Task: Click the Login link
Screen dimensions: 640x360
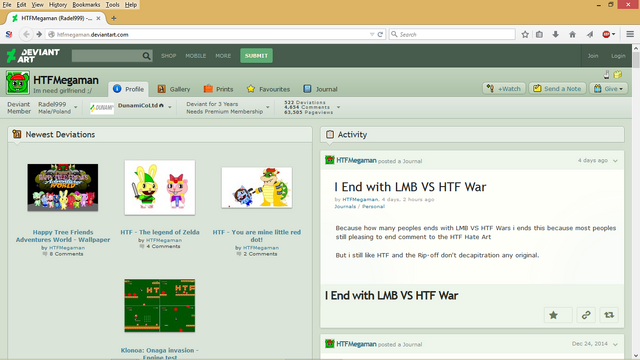Action: tap(618, 56)
